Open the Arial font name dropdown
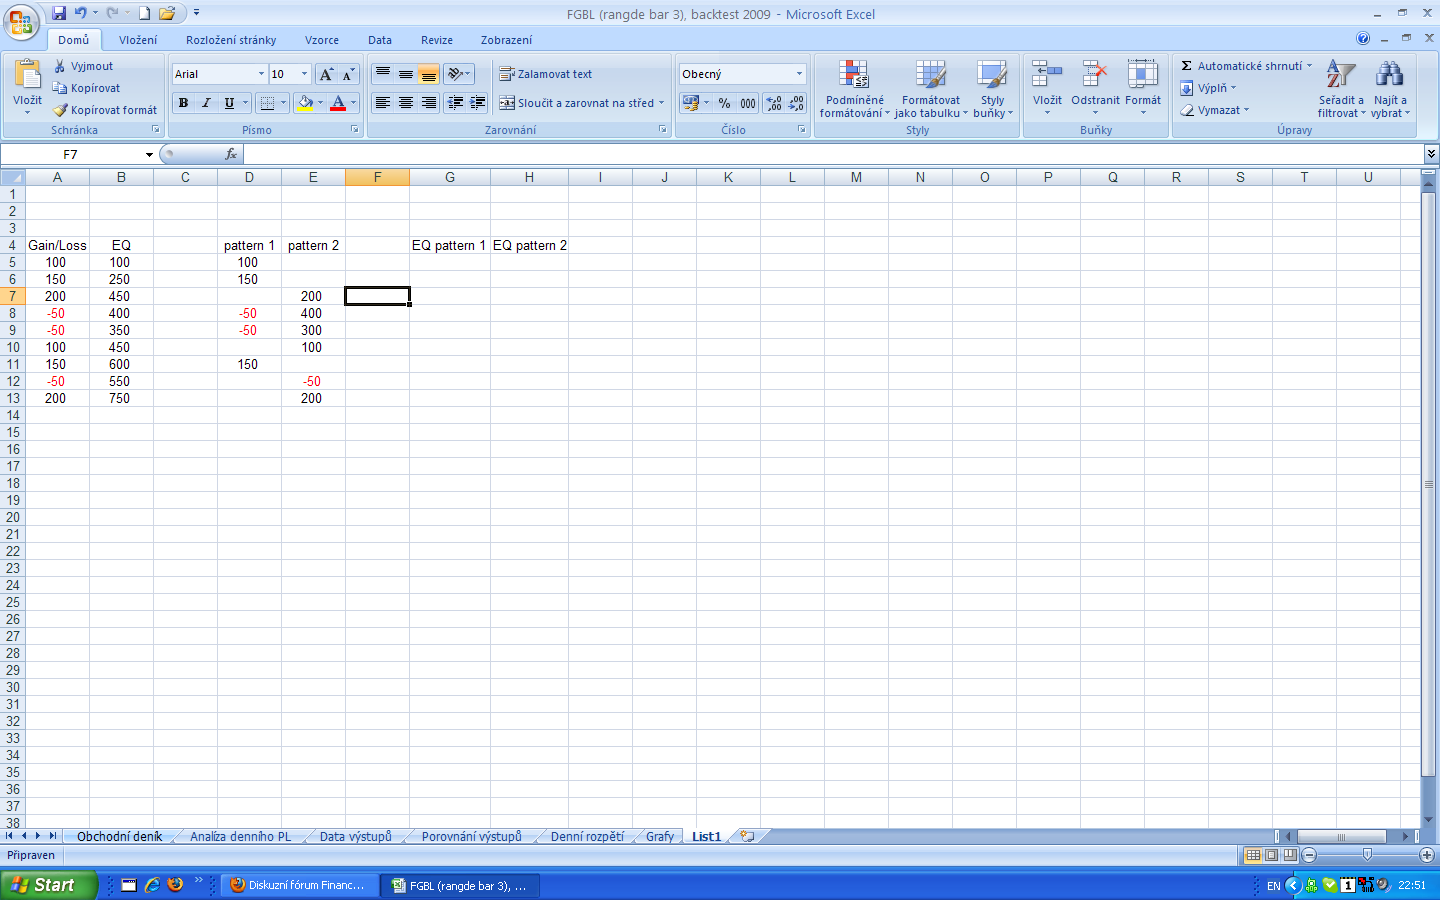This screenshot has width=1440, height=900. pos(261,74)
